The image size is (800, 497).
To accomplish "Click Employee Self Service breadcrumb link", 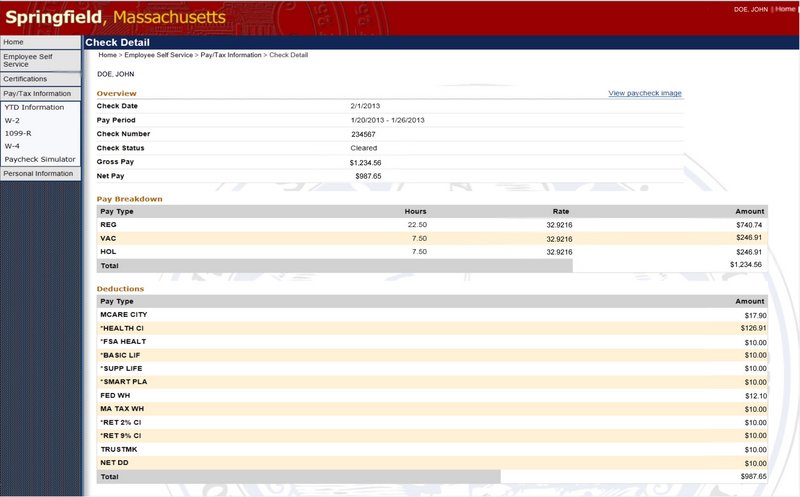I will point(158,55).
